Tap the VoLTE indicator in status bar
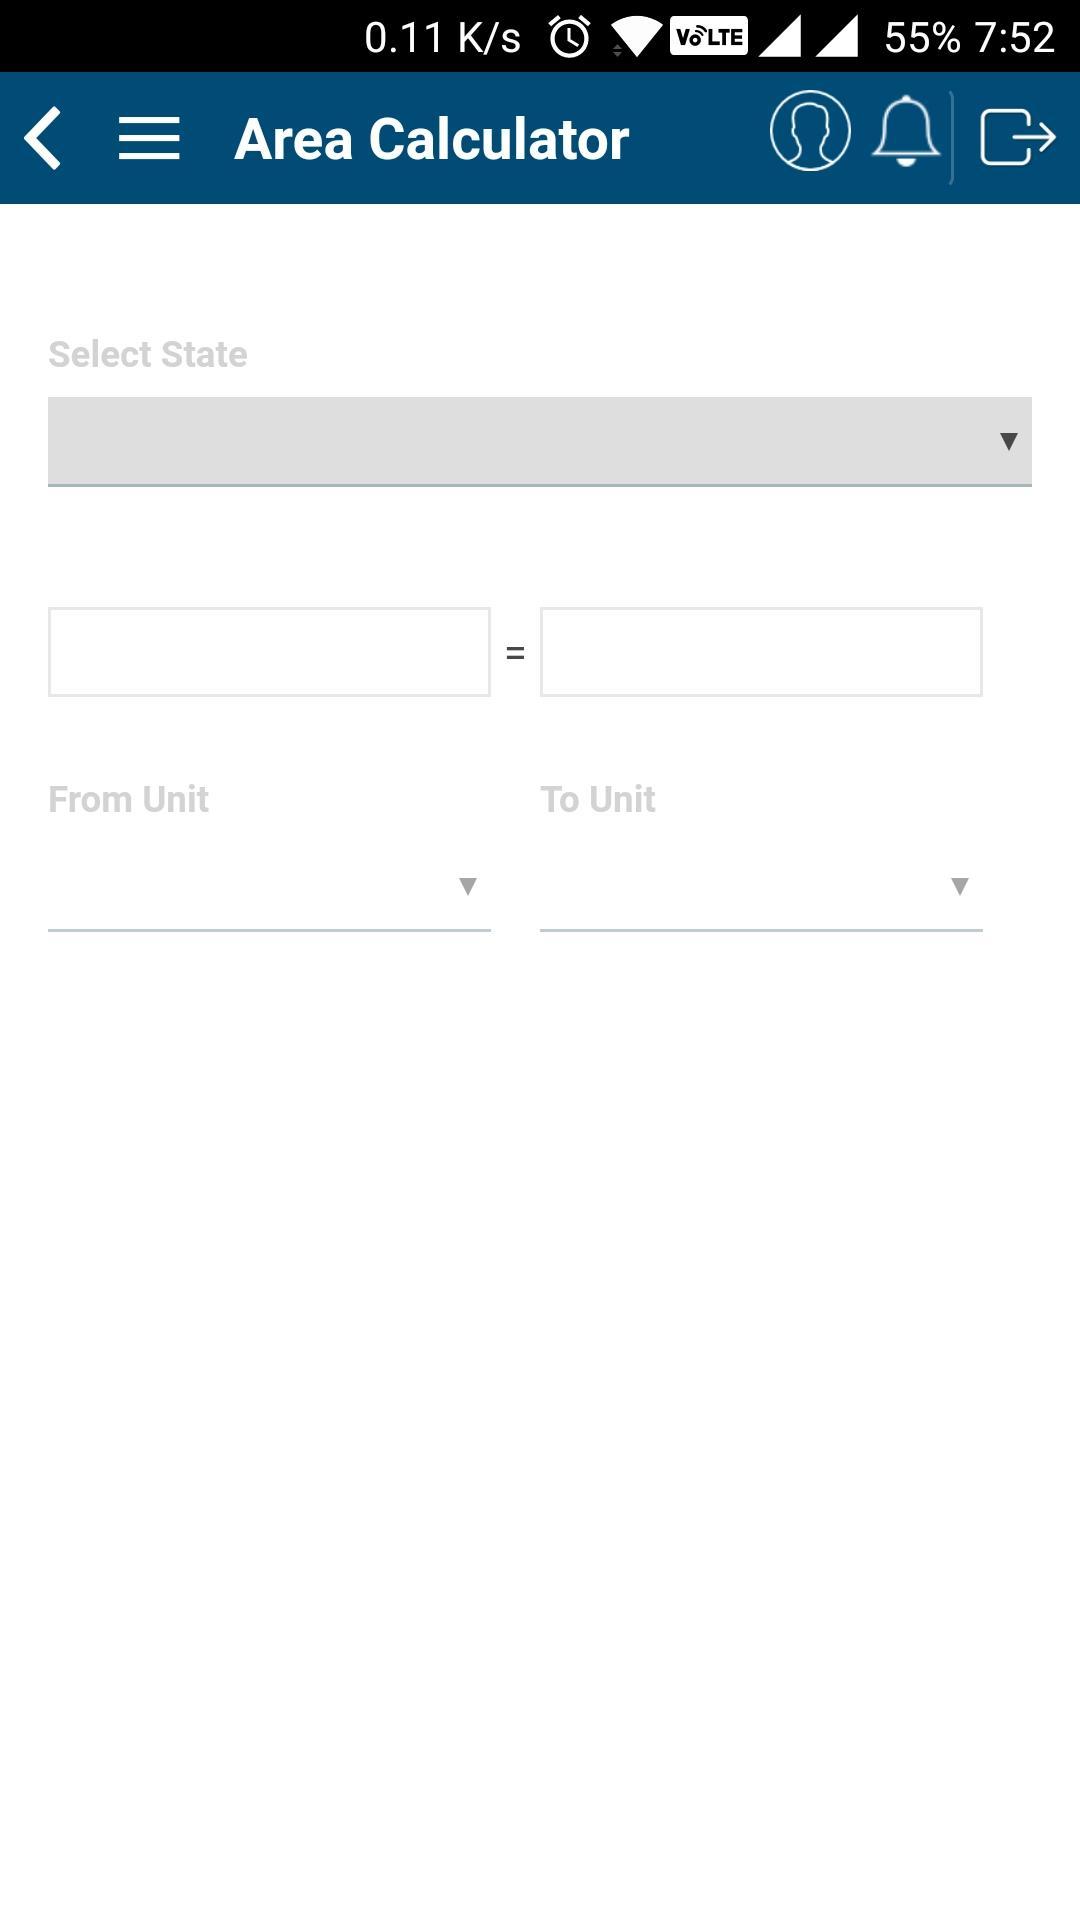Screen dimensions: 1080x1920 pos(708,37)
